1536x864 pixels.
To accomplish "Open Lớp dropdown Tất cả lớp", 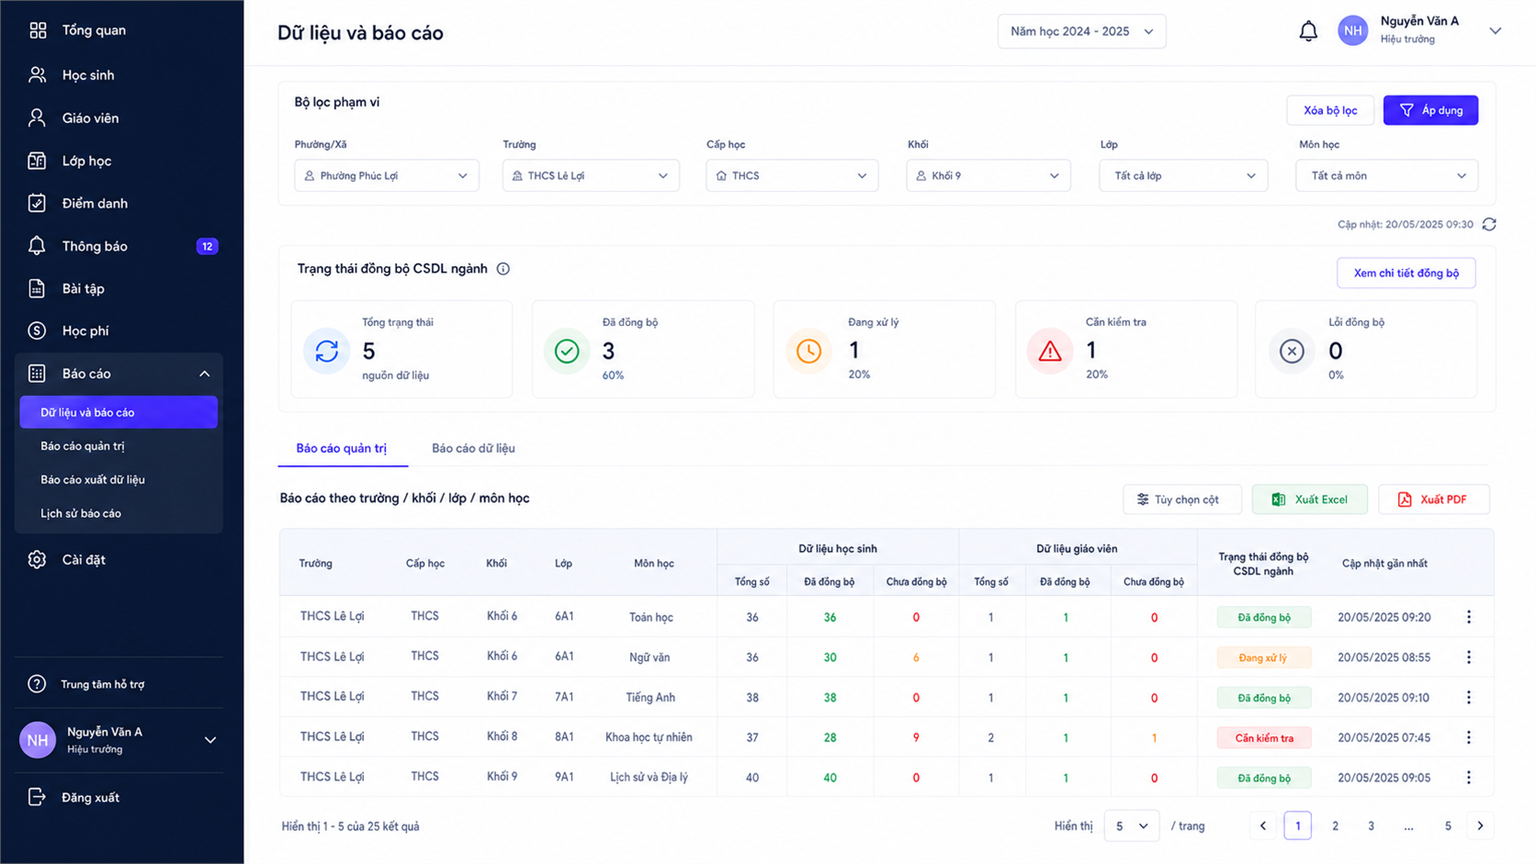I will tap(1184, 175).
